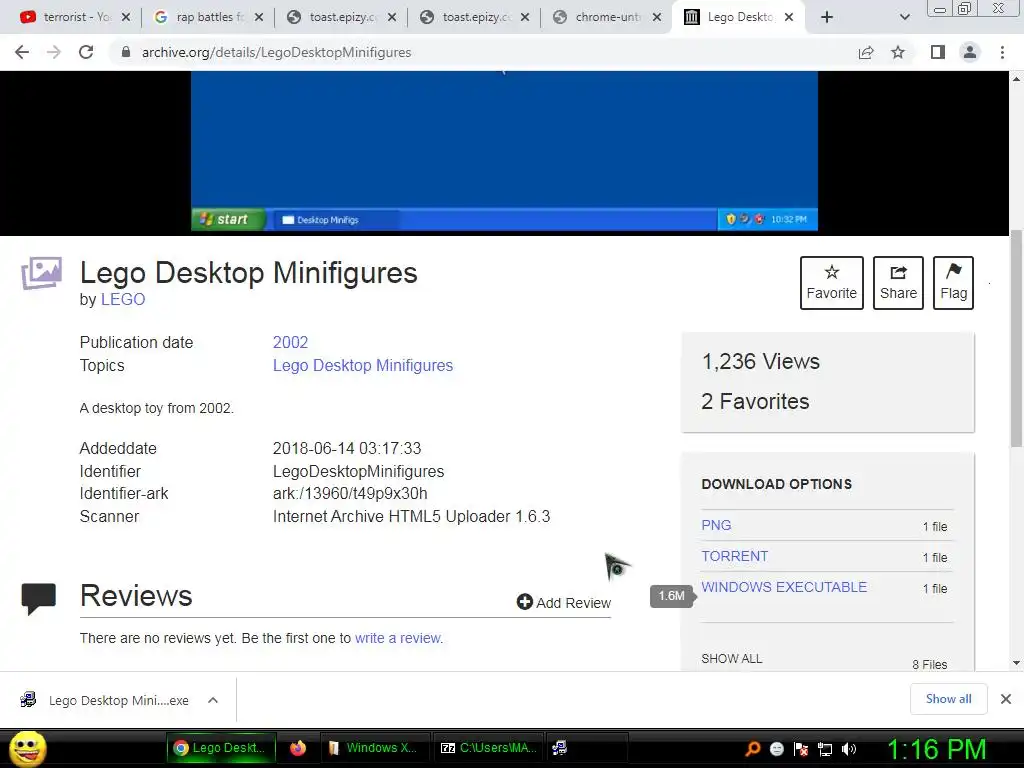
Task: Flag this archive item
Action: pyautogui.click(x=953, y=283)
